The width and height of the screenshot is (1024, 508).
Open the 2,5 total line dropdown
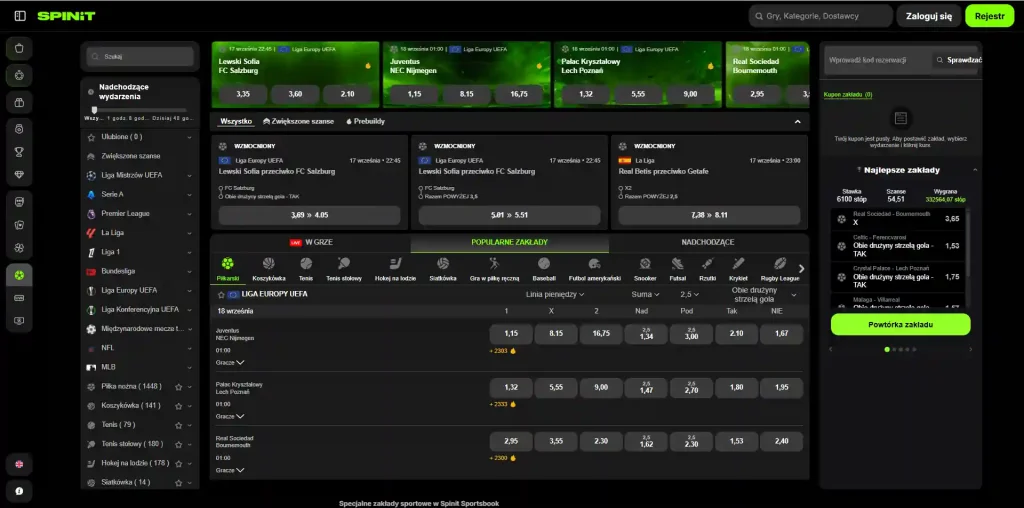[x=690, y=294]
